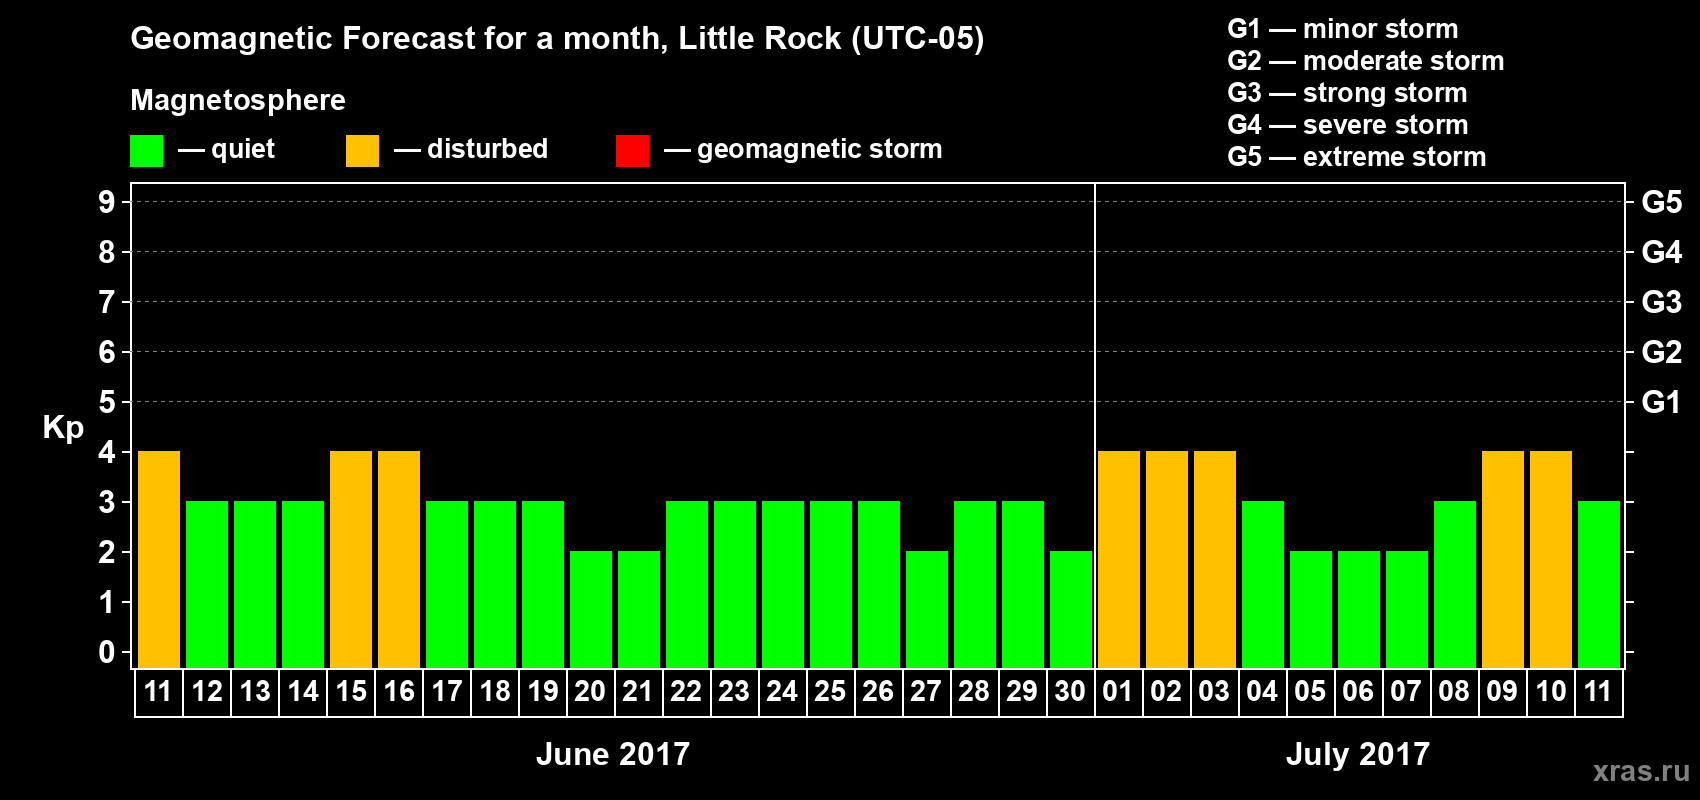Click the July date label 04

click(1262, 692)
